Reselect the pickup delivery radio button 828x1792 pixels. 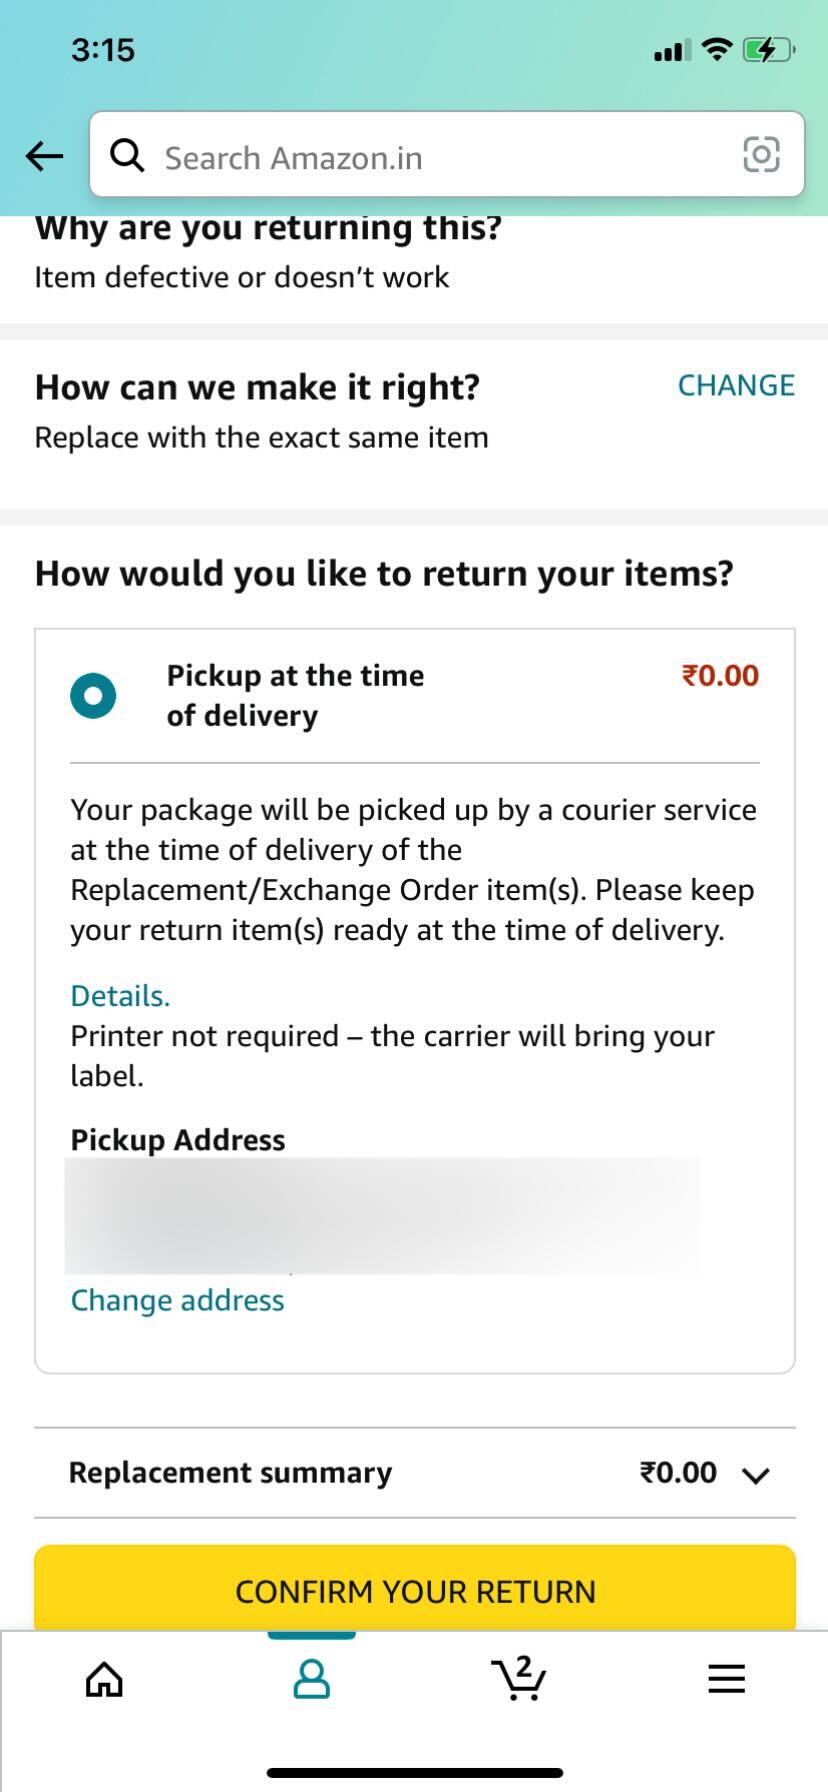tap(93, 695)
